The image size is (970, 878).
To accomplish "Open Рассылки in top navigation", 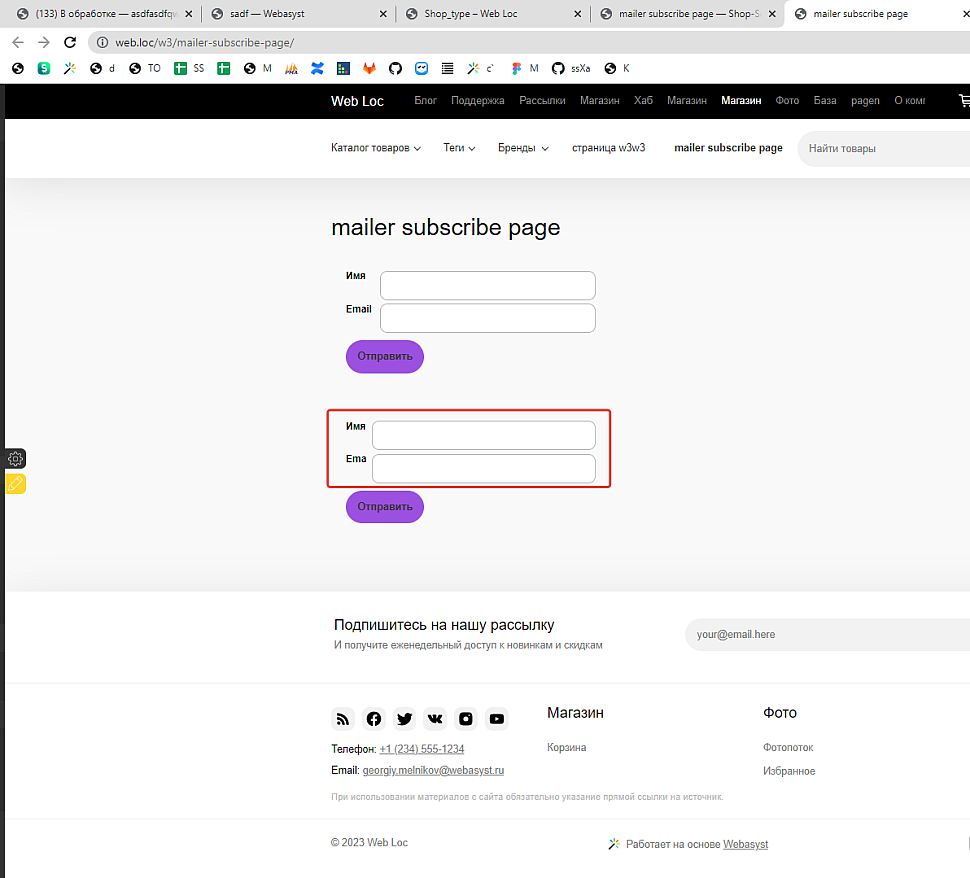I will (x=542, y=101).
